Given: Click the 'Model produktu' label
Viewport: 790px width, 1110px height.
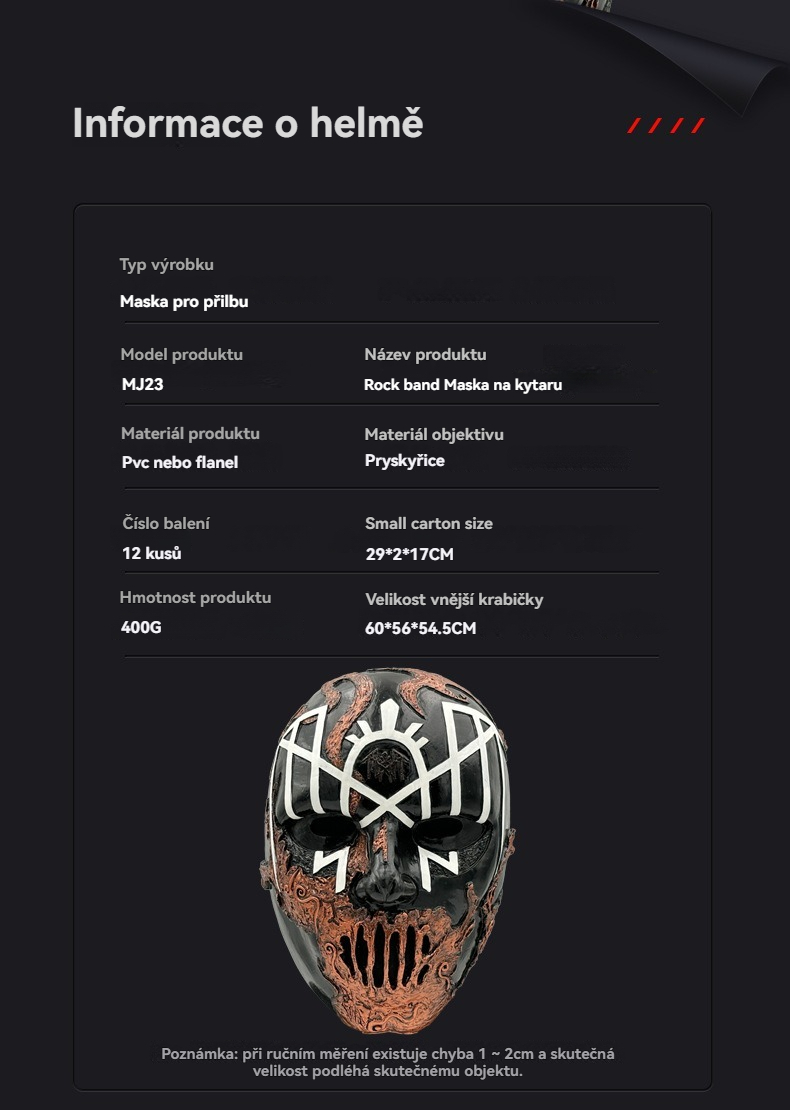Looking at the screenshot, I should (182, 354).
